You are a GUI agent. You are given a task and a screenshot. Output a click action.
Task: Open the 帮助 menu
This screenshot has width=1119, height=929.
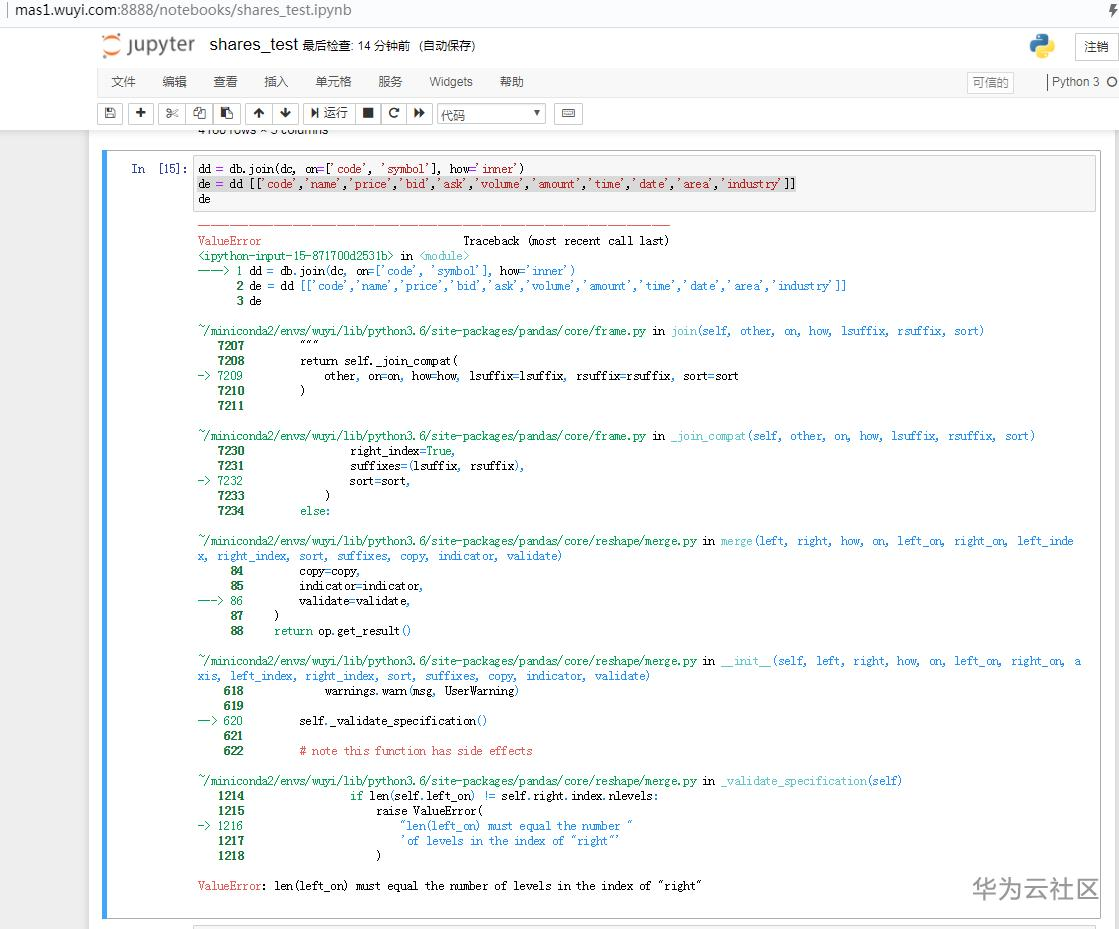tap(512, 82)
